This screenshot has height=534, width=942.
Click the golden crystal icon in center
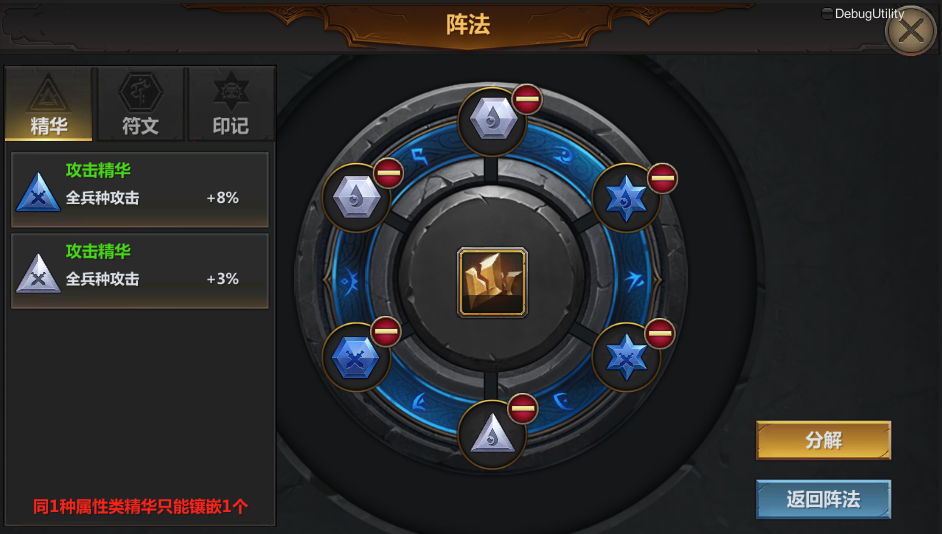pos(492,282)
